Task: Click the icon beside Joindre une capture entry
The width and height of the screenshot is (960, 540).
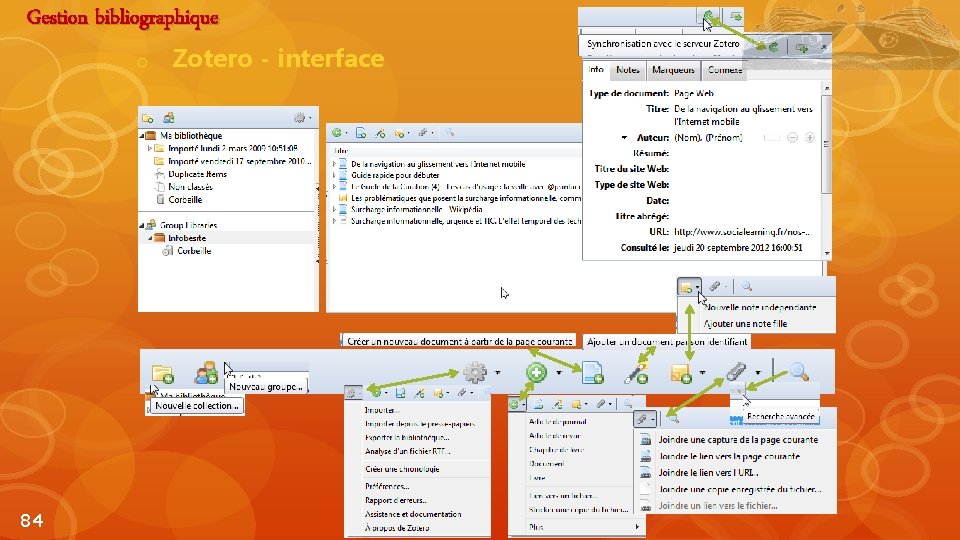Action: point(645,440)
